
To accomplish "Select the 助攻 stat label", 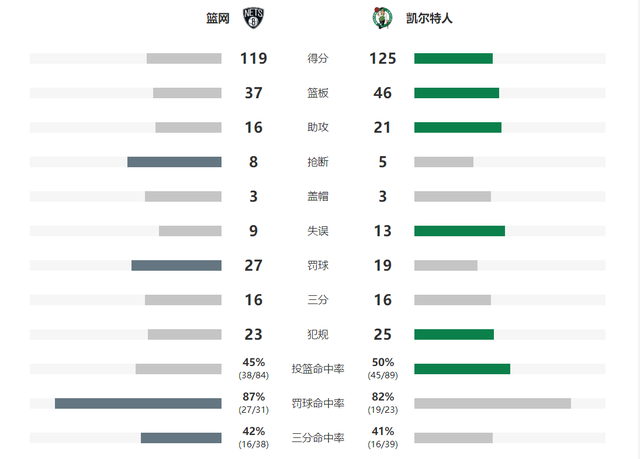I will pos(318,127).
